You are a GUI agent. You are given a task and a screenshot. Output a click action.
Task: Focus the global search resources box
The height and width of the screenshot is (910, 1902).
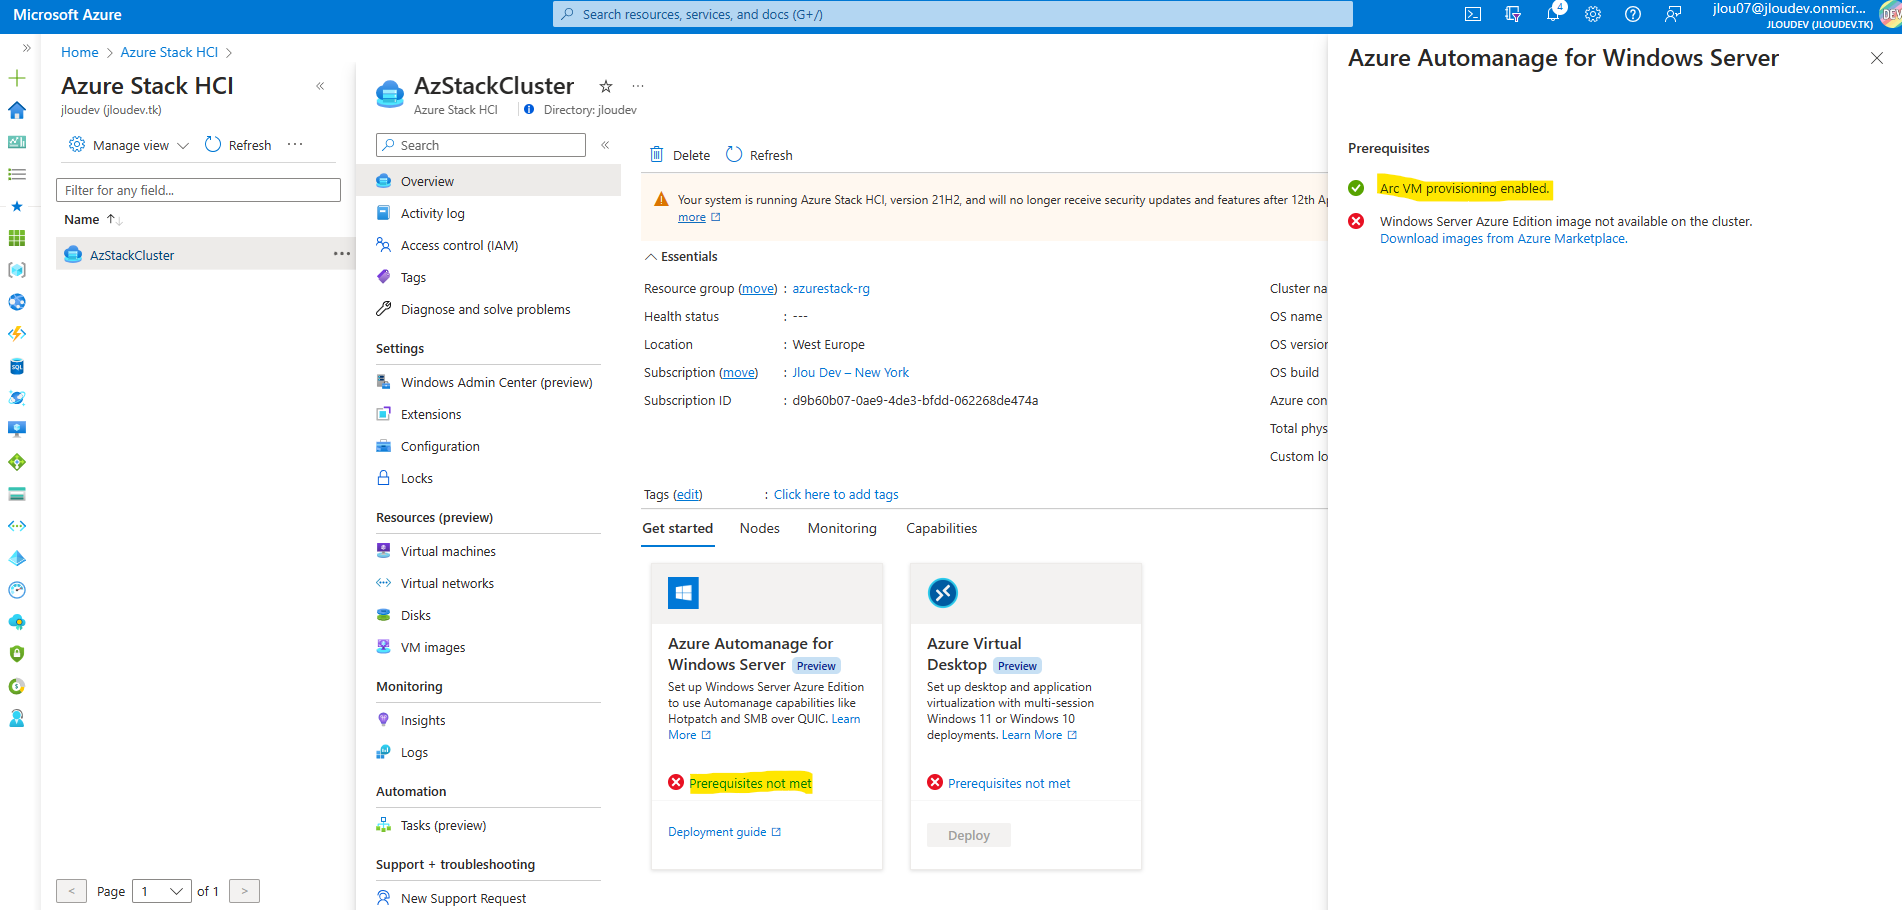click(x=953, y=14)
